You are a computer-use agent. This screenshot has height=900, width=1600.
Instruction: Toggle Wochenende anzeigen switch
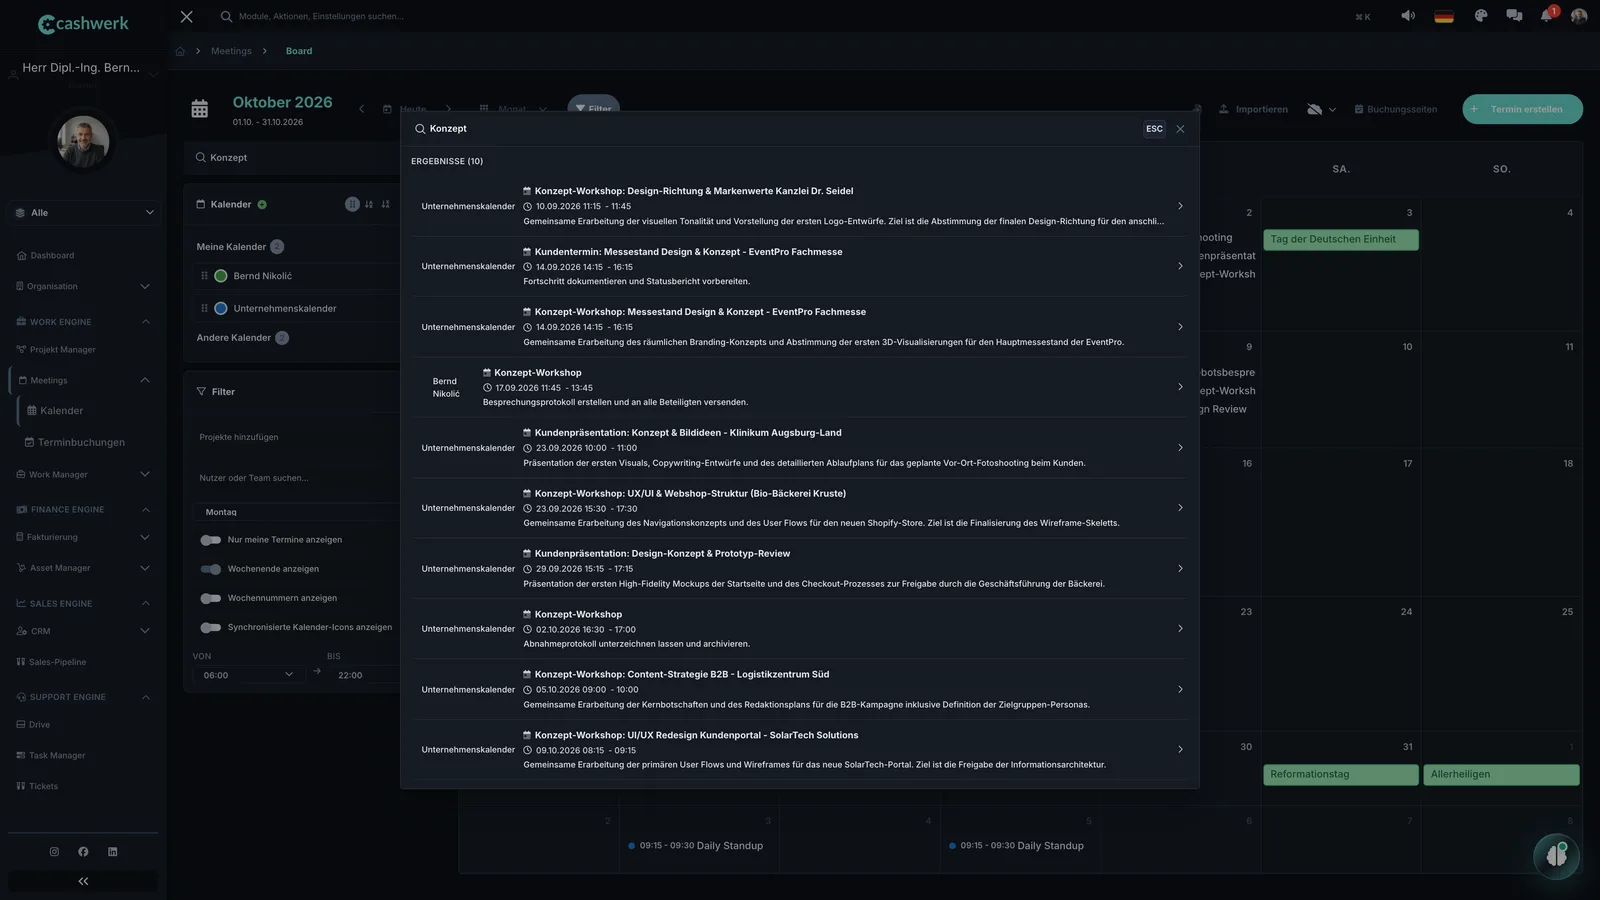(210, 569)
